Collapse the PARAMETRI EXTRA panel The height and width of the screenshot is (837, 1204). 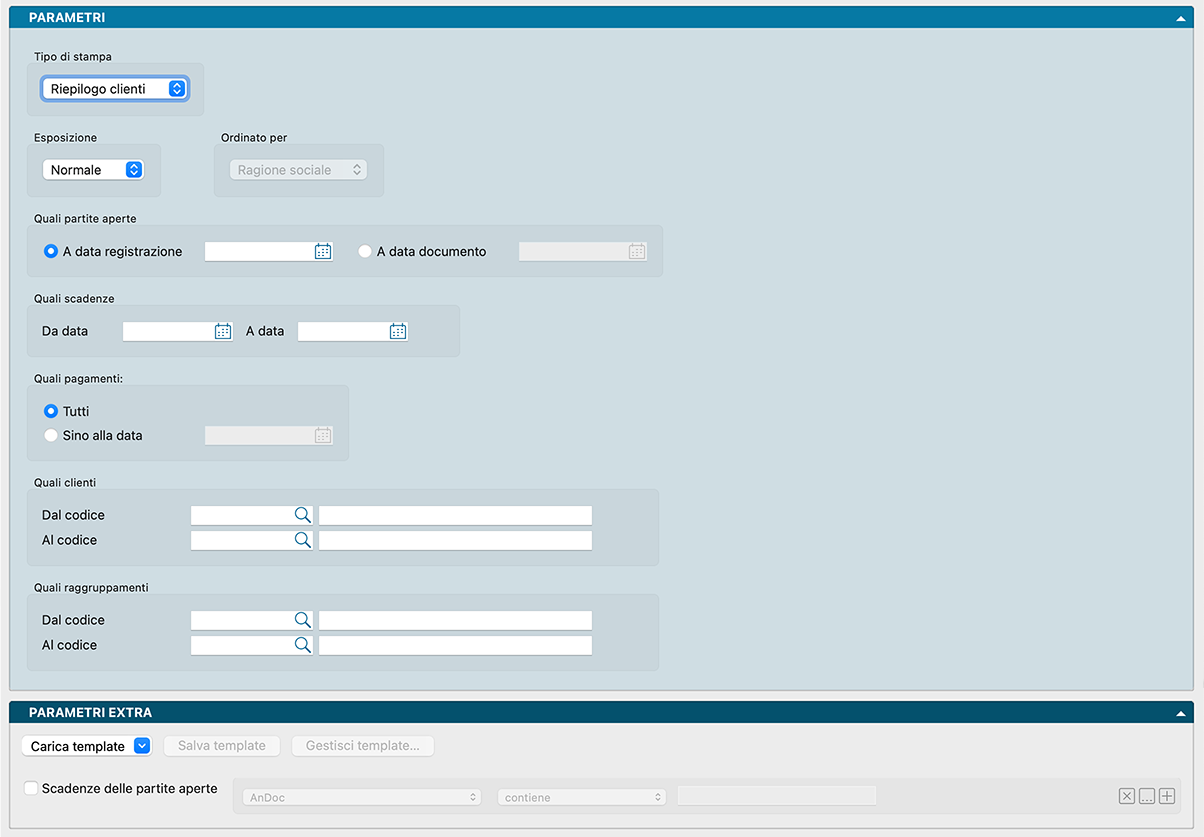coord(1181,713)
